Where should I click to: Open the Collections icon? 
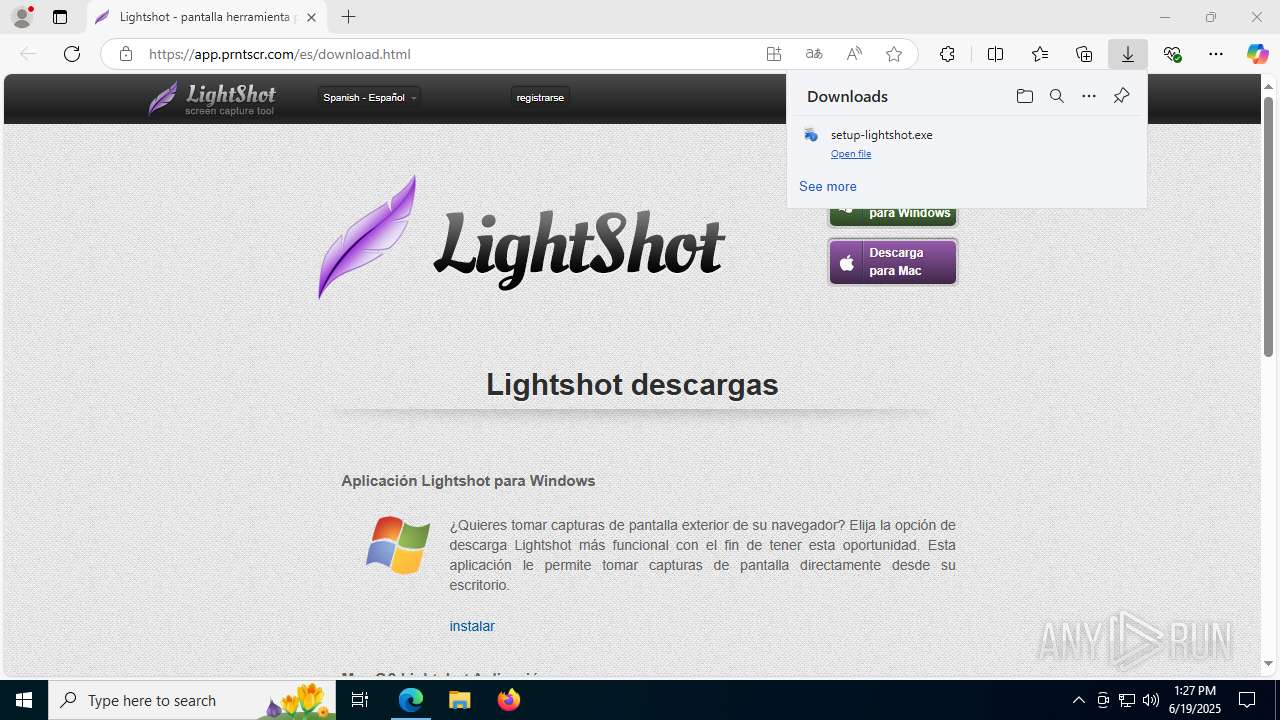(x=1084, y=54)
